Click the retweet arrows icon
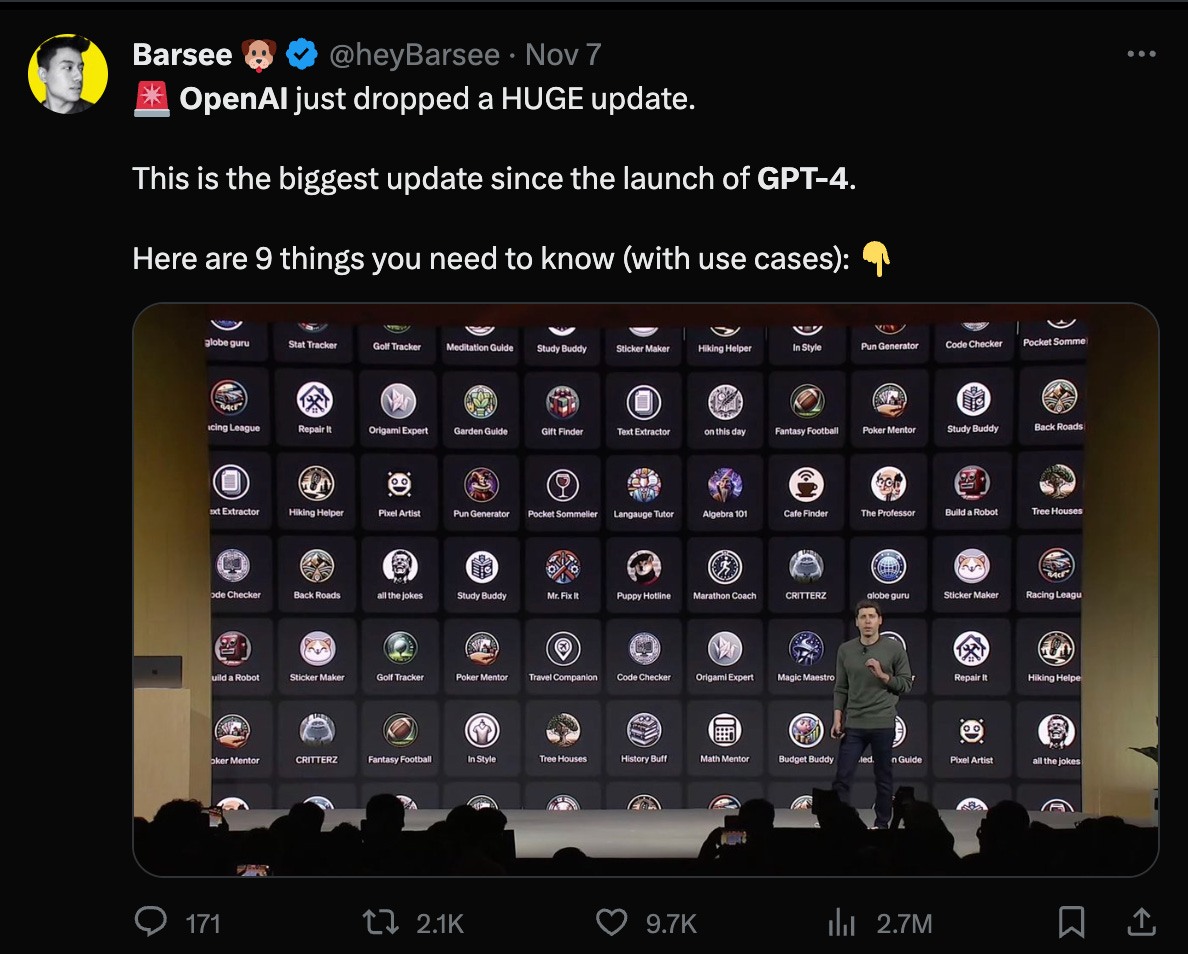 tap(380, 923)
